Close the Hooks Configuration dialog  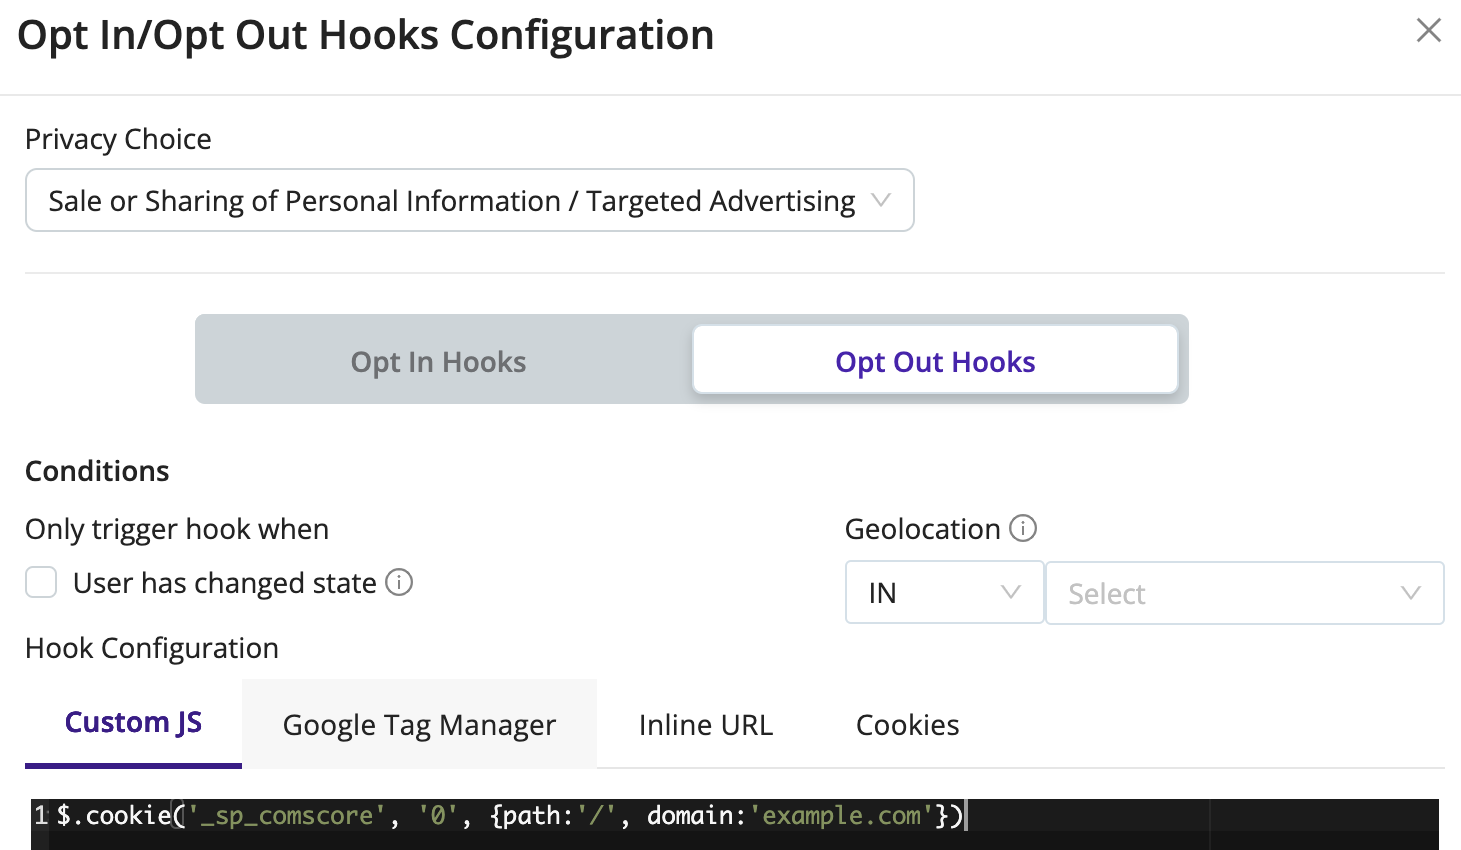(1428, 31)
